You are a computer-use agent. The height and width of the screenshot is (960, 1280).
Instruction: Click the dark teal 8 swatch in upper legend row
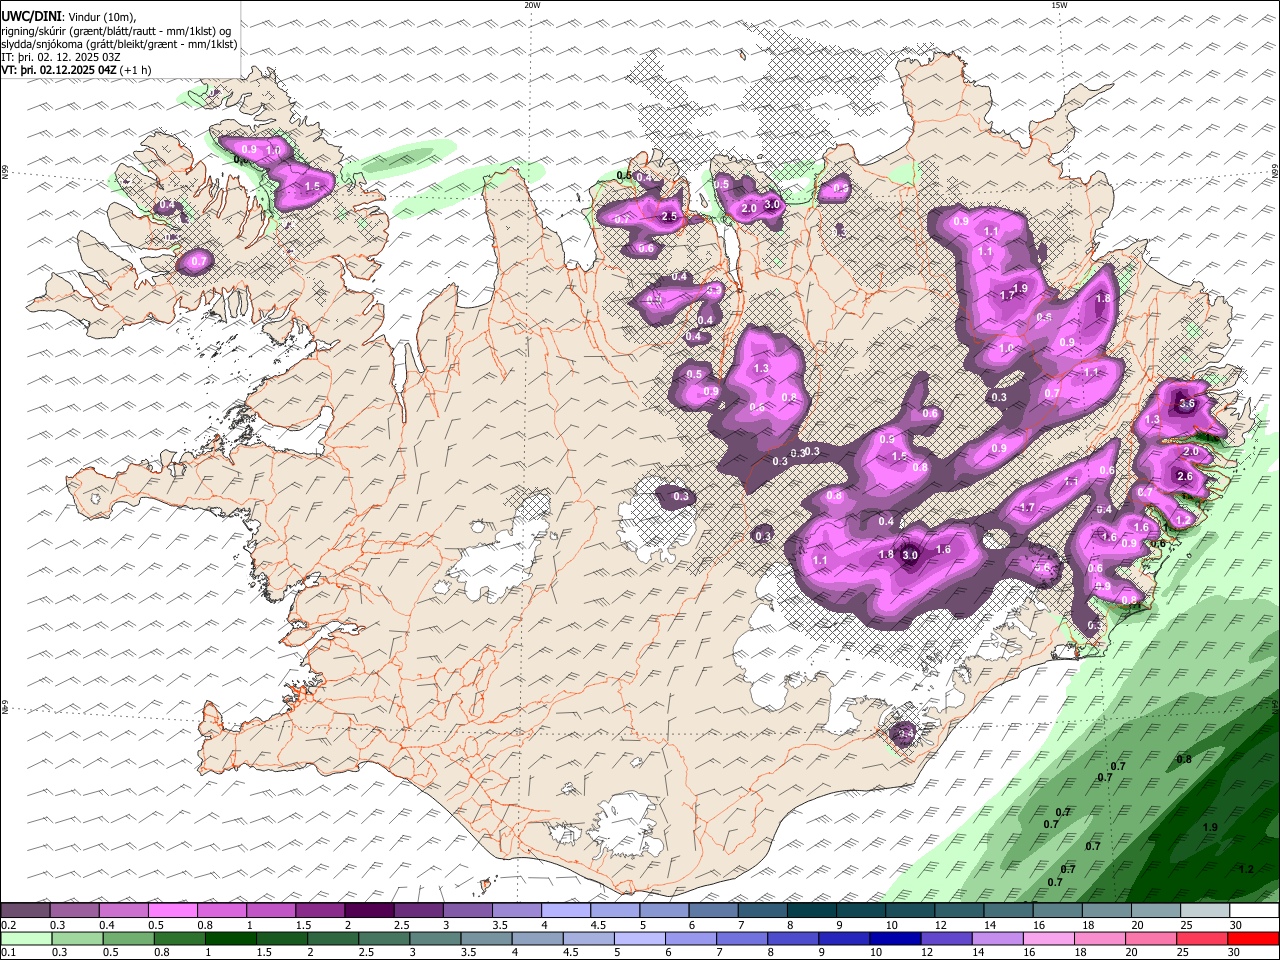coord(810,911)
